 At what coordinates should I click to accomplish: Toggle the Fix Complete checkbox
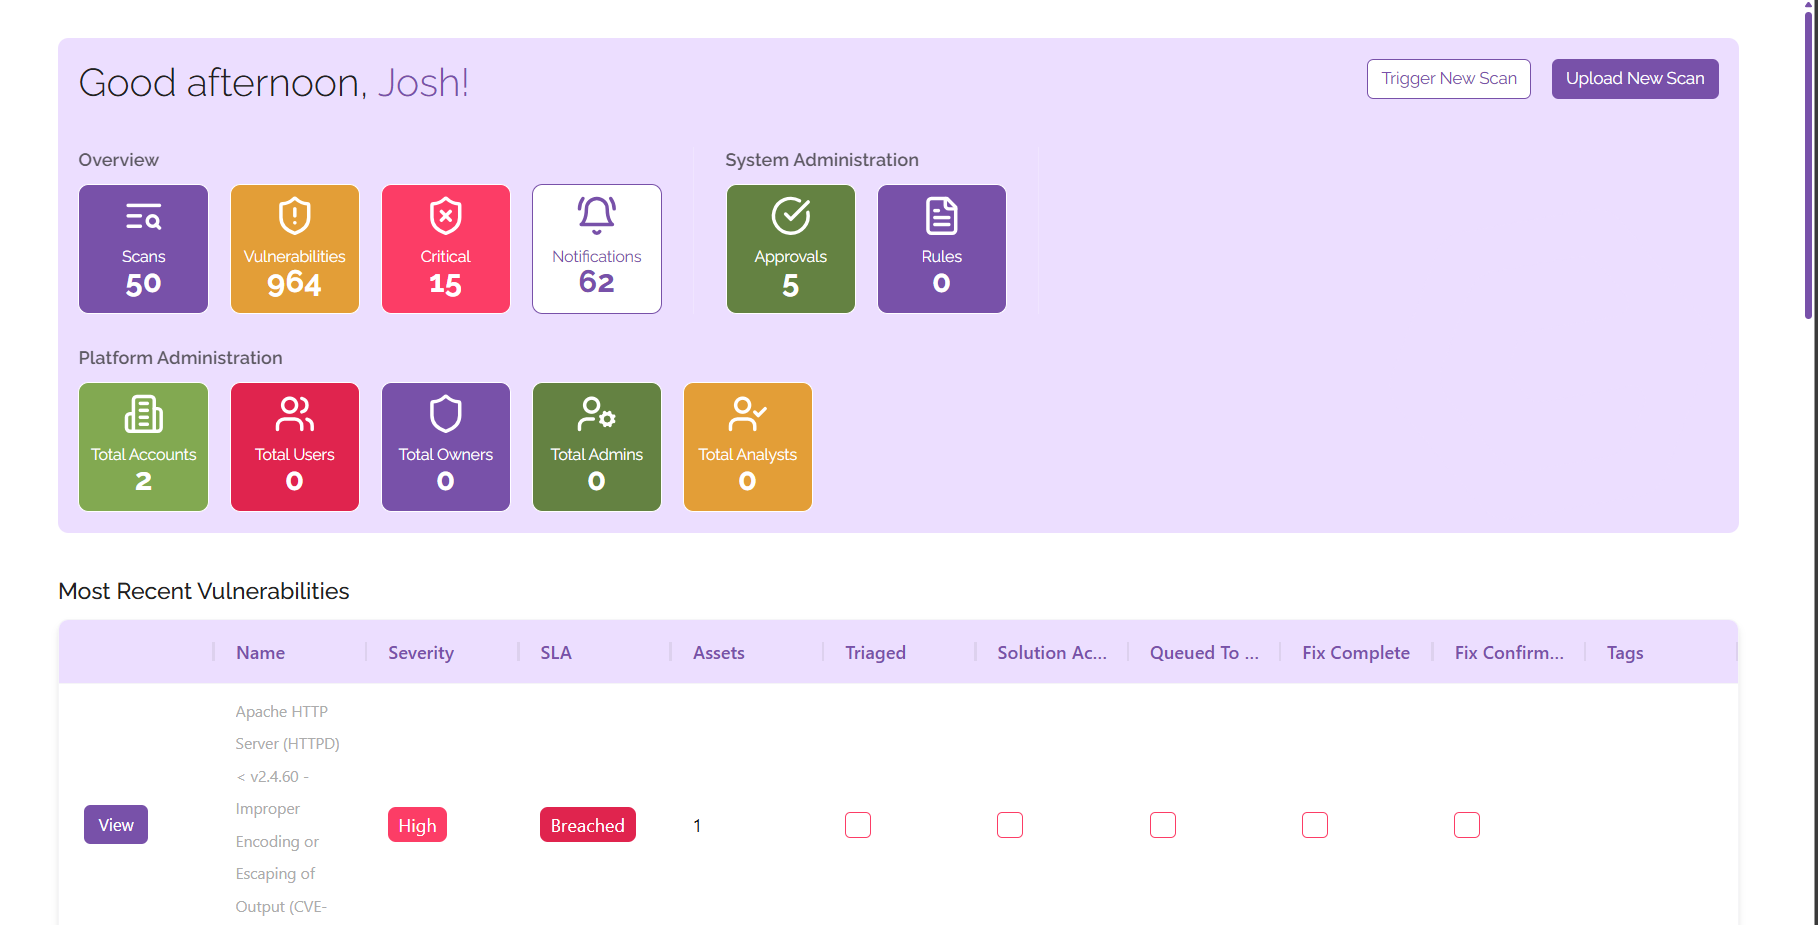tap(1315, 825)
